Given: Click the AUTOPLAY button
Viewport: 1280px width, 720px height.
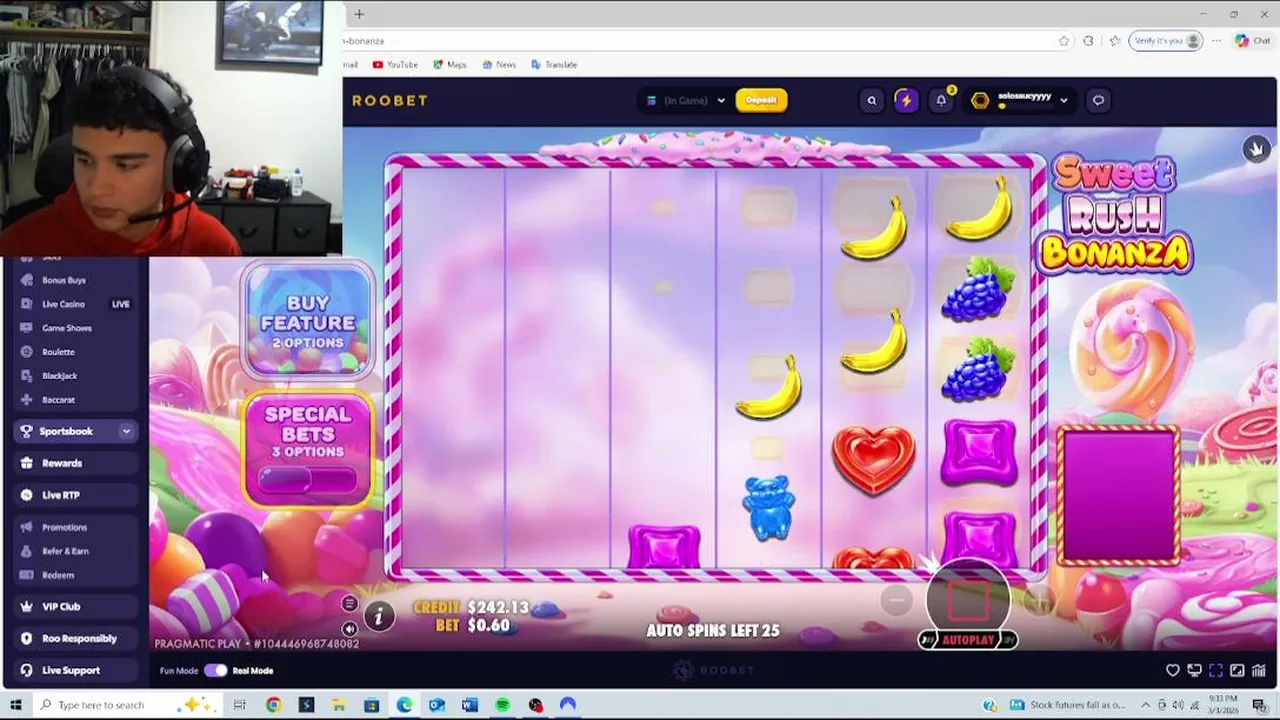Looking at the screenshot, I should (x=968, y=640).
